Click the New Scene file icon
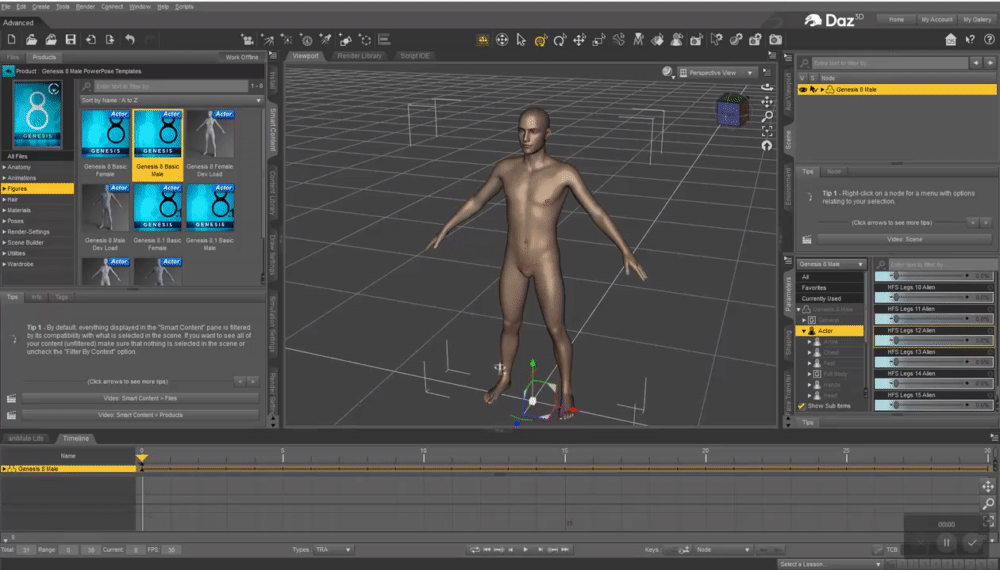Viewport: 1000px width, 570px height. point(11,40)
